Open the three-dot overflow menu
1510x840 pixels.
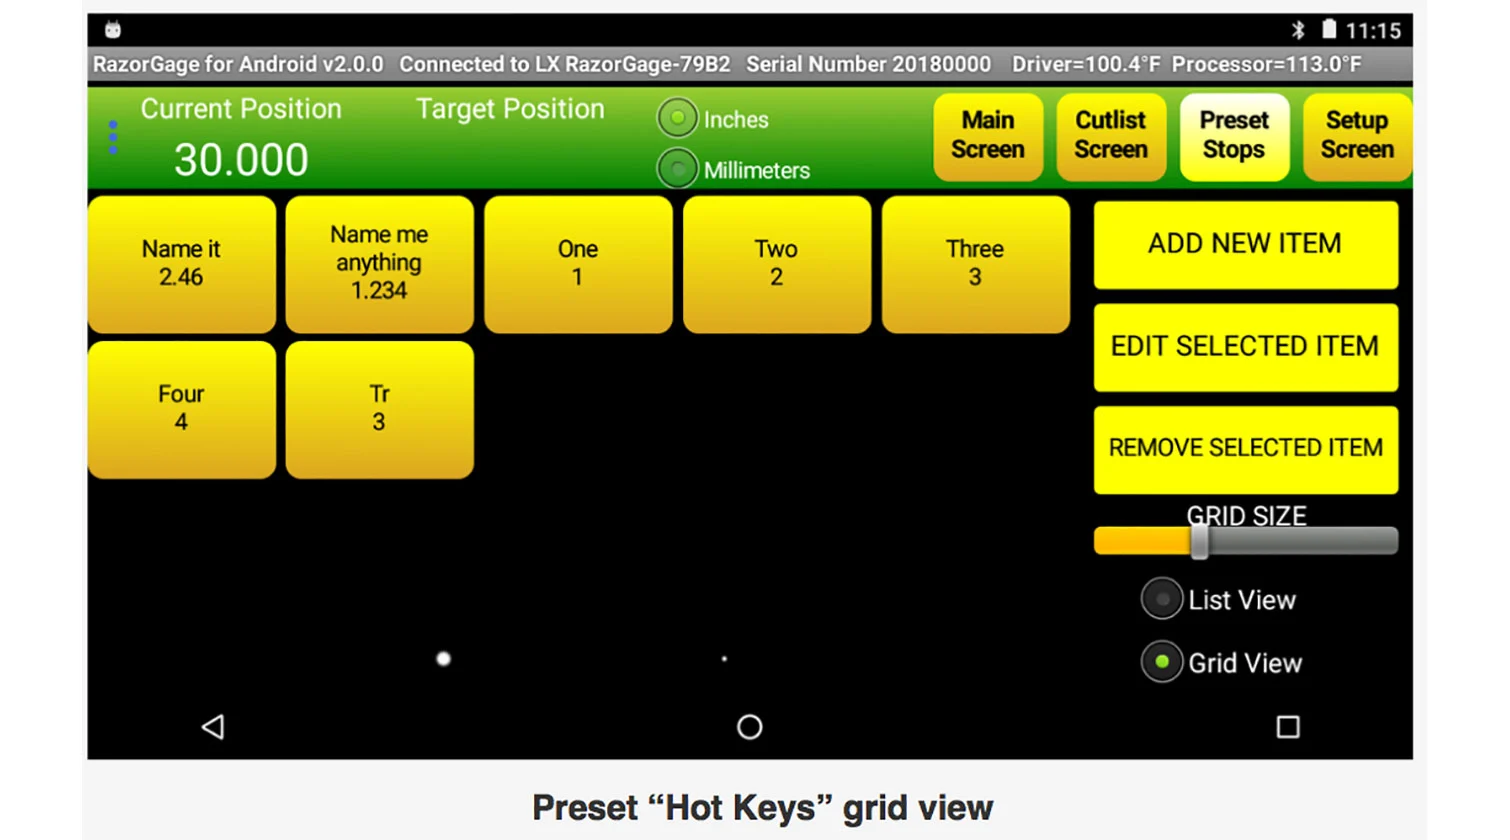(113, 137)
